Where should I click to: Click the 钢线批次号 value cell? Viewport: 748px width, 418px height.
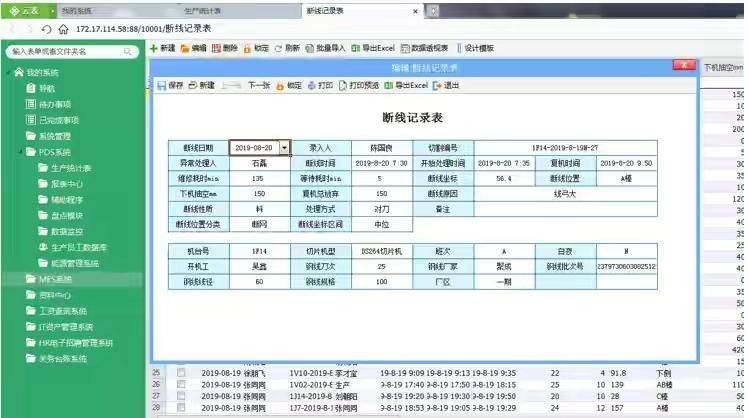tap(626, 266)
